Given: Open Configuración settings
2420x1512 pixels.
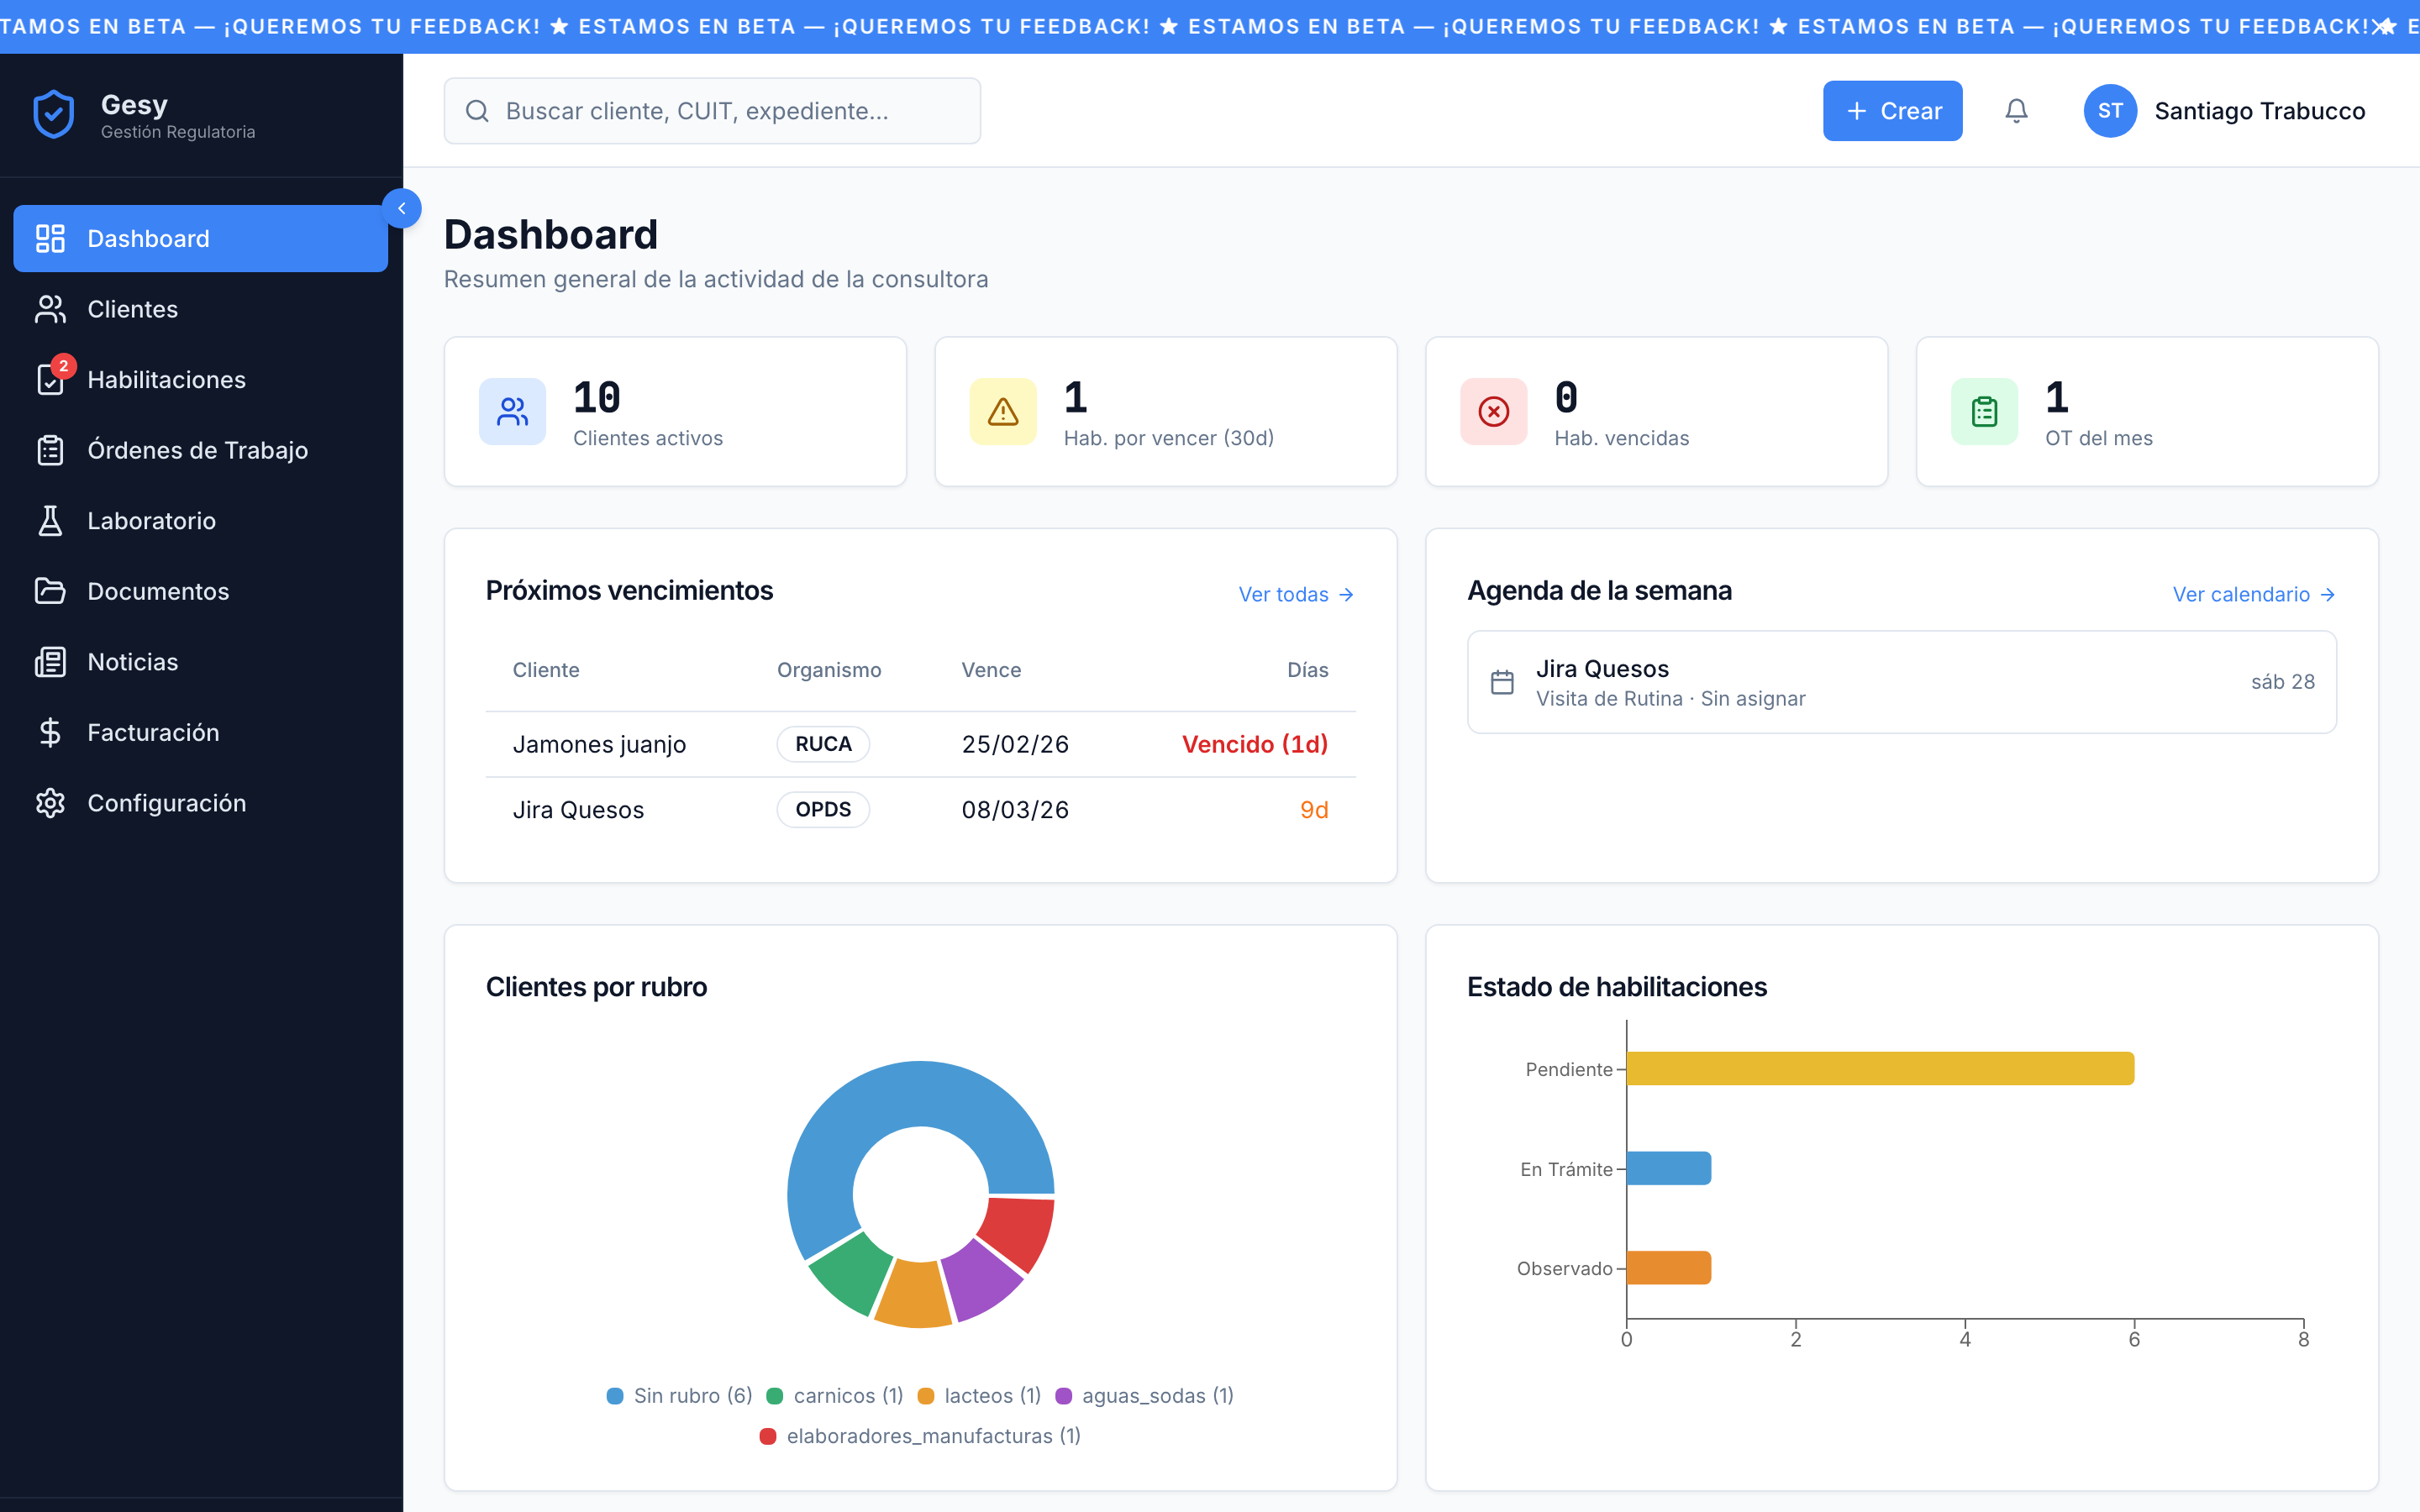Looking at the screenshot, I should point(167,802).
